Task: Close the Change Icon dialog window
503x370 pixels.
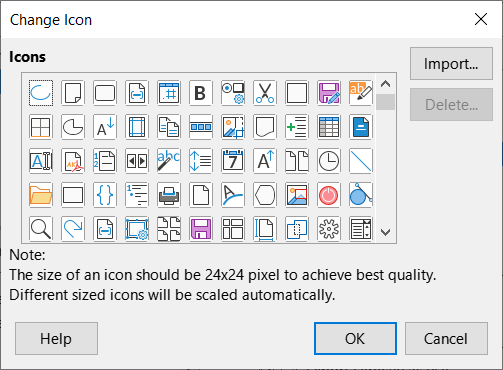Action: coord(481,19)
